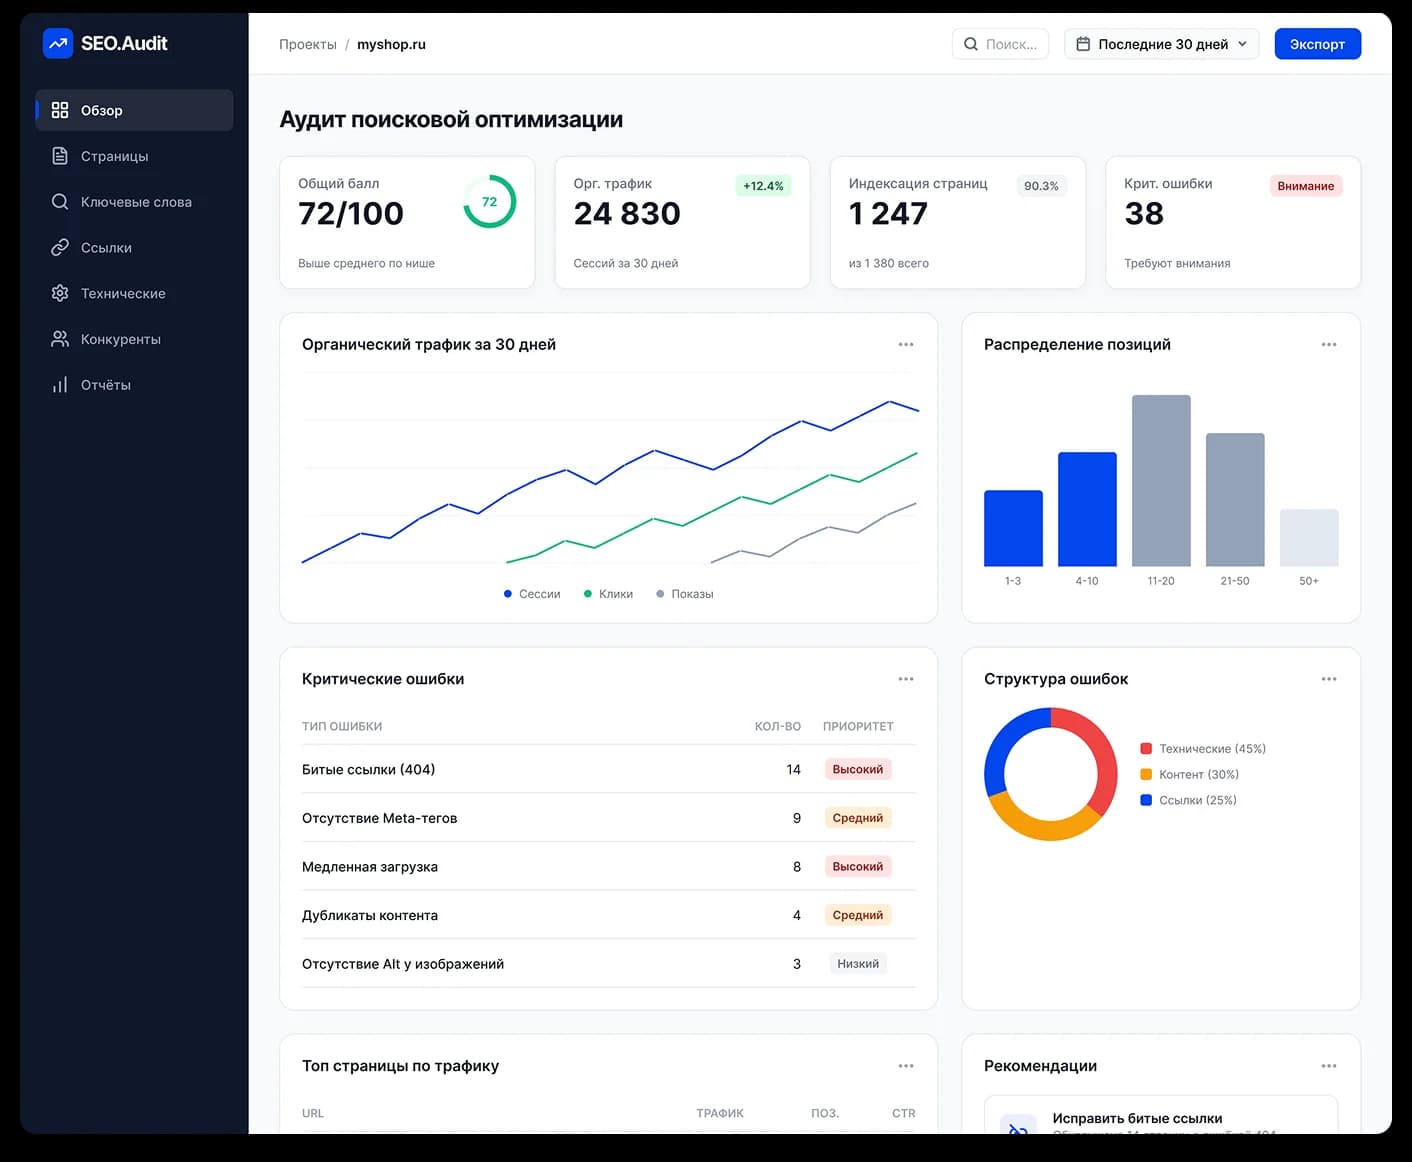Navigate to Ссылки section
The height and width of the screenshot is (1162, 1412).
[x=134, y=247]
